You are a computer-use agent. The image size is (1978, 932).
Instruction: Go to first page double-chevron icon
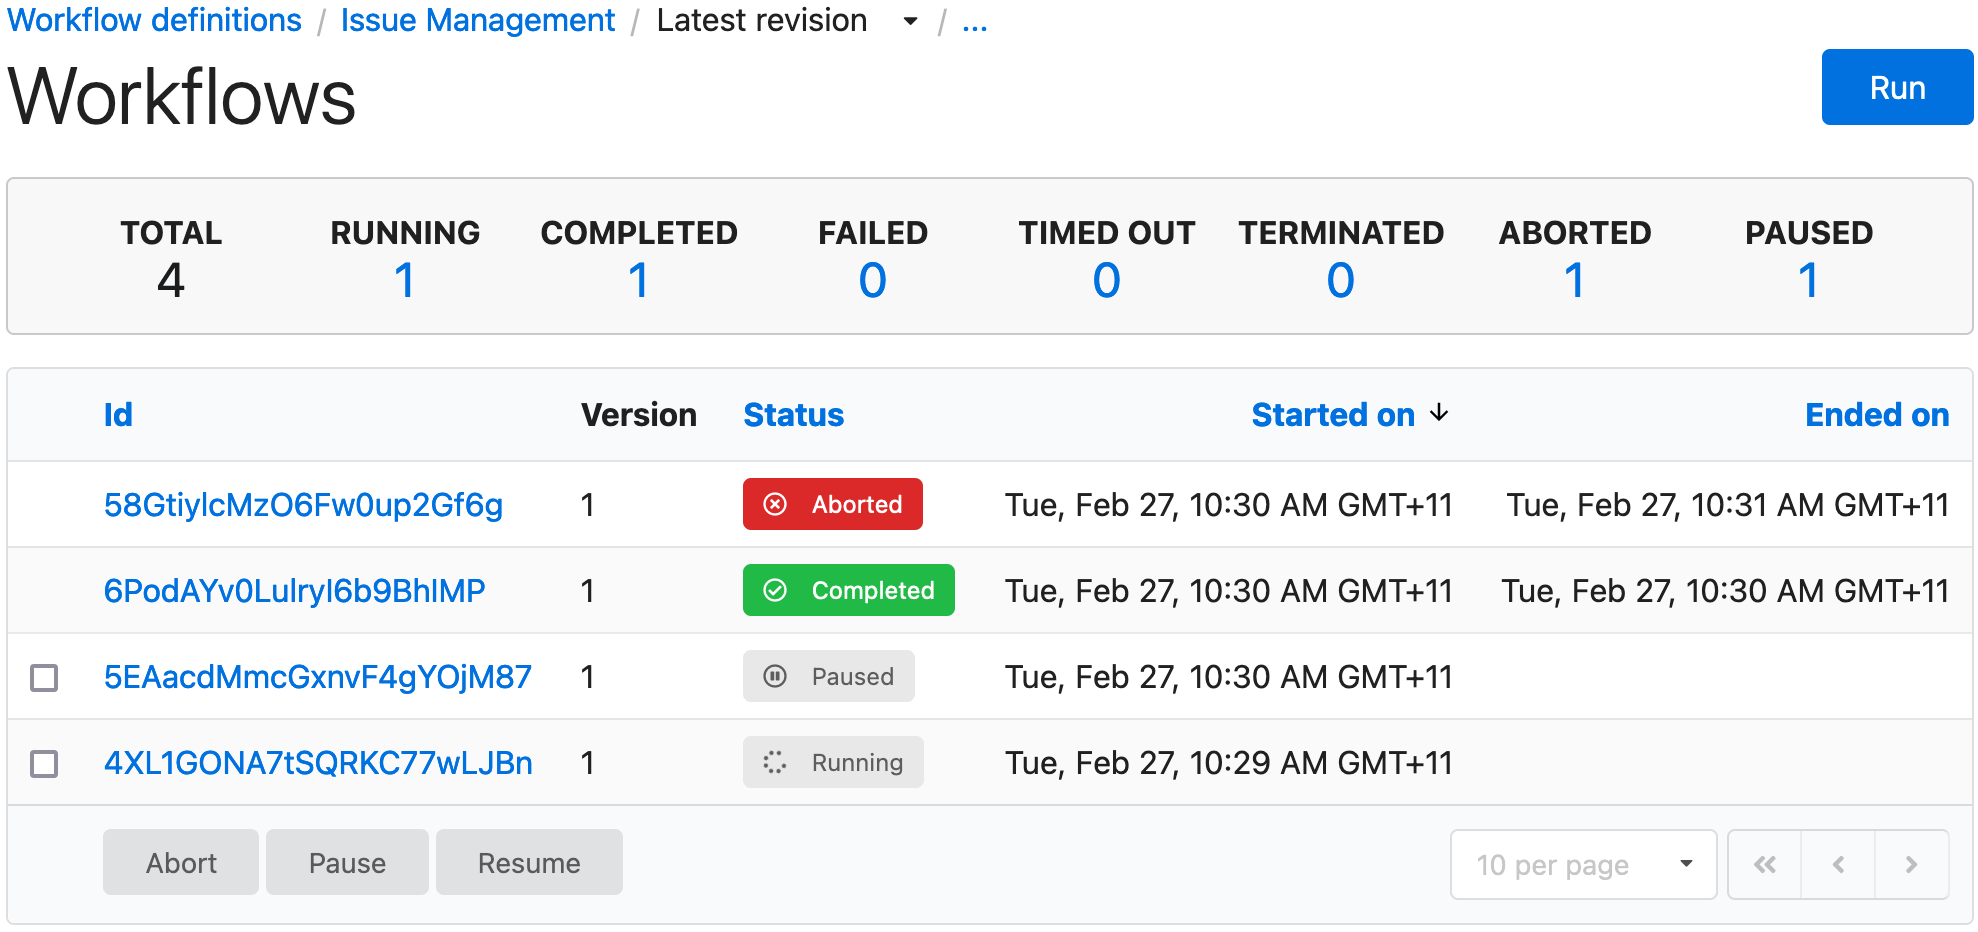pos(1765,864)
